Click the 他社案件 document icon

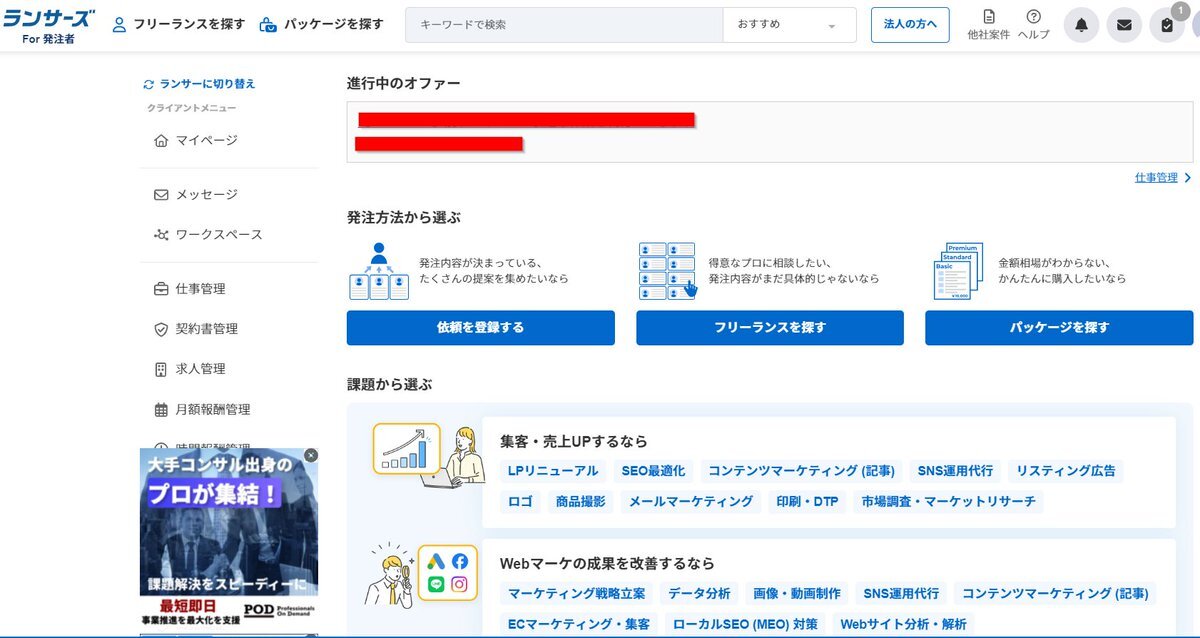coord(989,16)
